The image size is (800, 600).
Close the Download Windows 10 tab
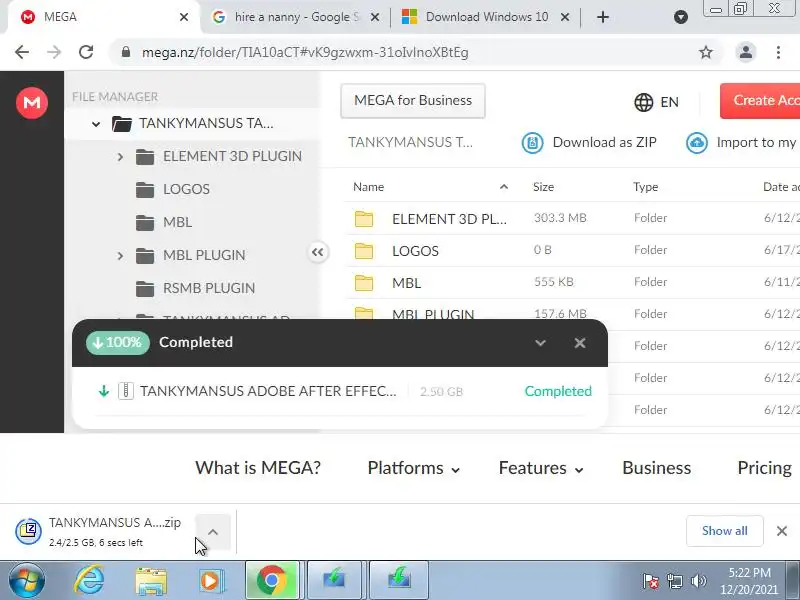565,17
